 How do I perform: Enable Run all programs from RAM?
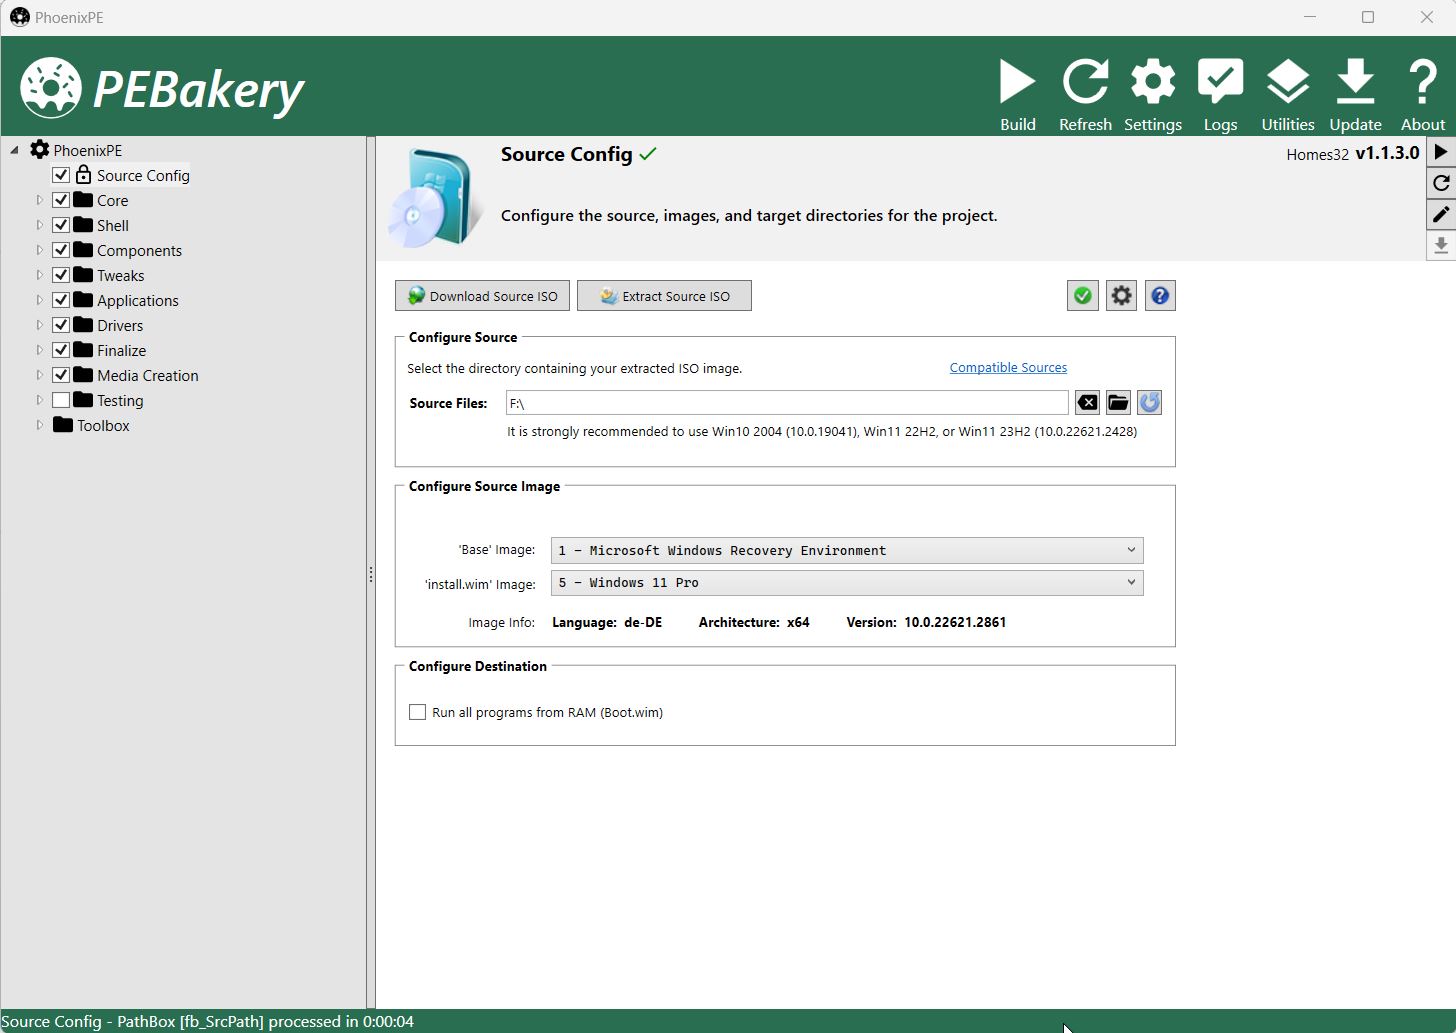tap(418, 712)
